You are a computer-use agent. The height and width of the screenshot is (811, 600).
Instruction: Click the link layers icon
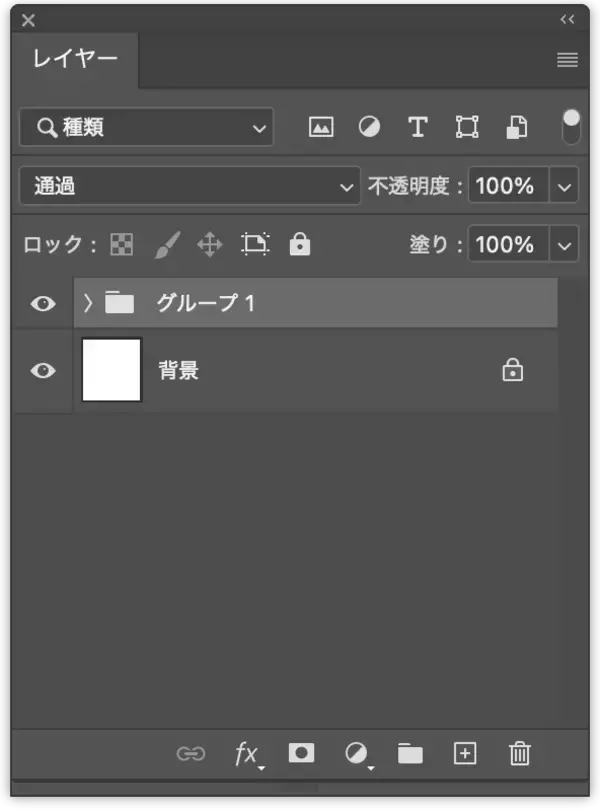click(191, 754)
